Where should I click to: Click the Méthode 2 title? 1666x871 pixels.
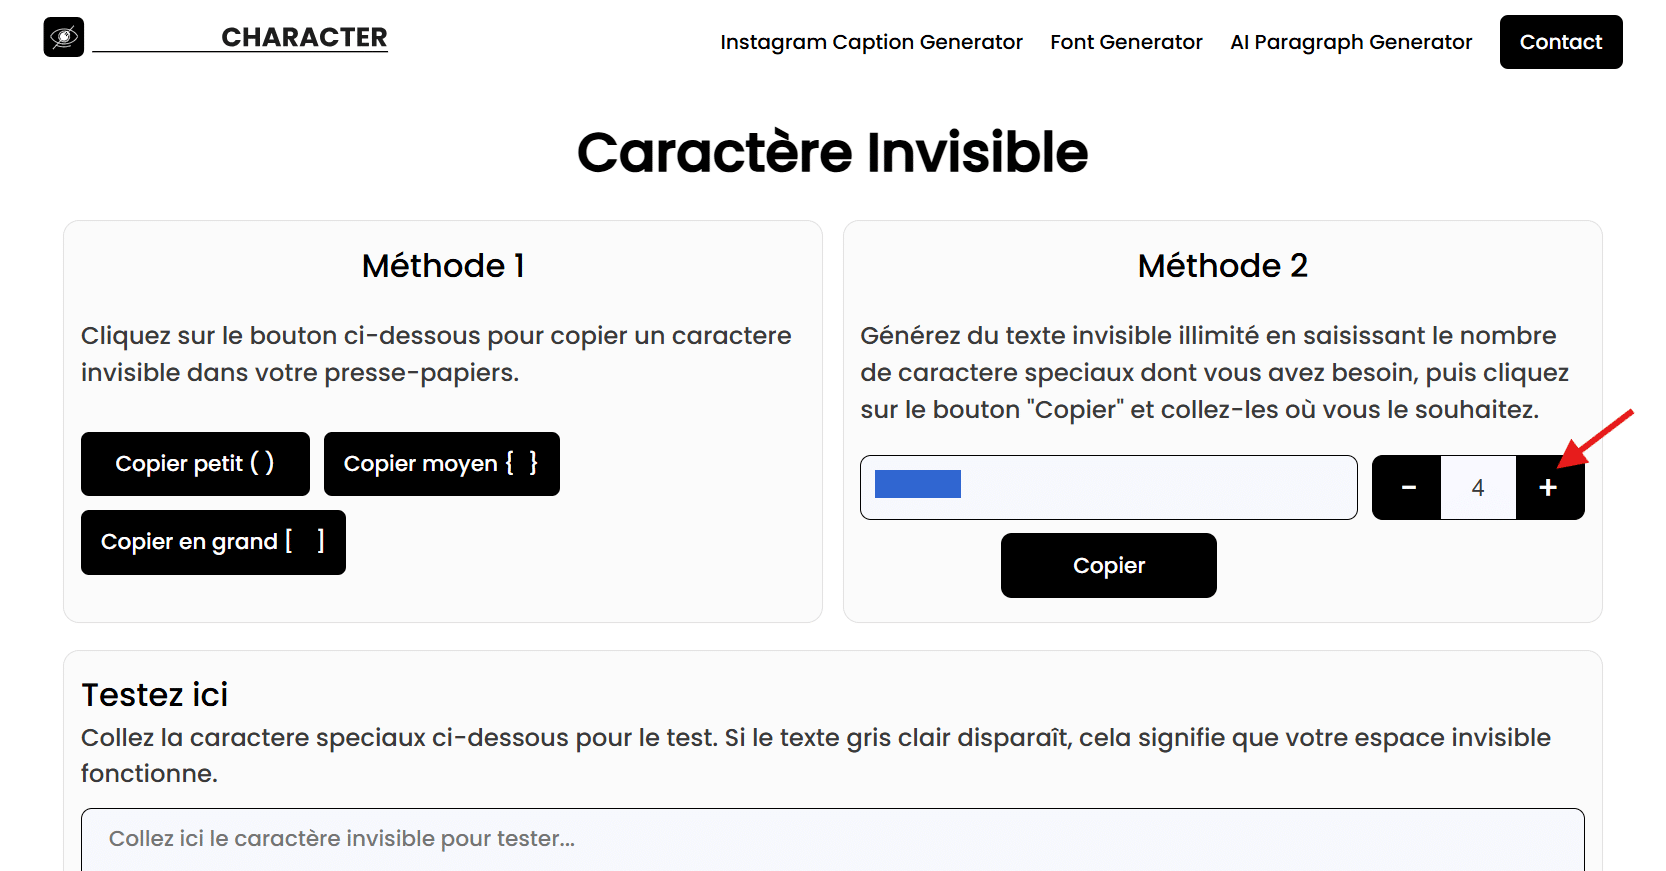[1222, 266]
